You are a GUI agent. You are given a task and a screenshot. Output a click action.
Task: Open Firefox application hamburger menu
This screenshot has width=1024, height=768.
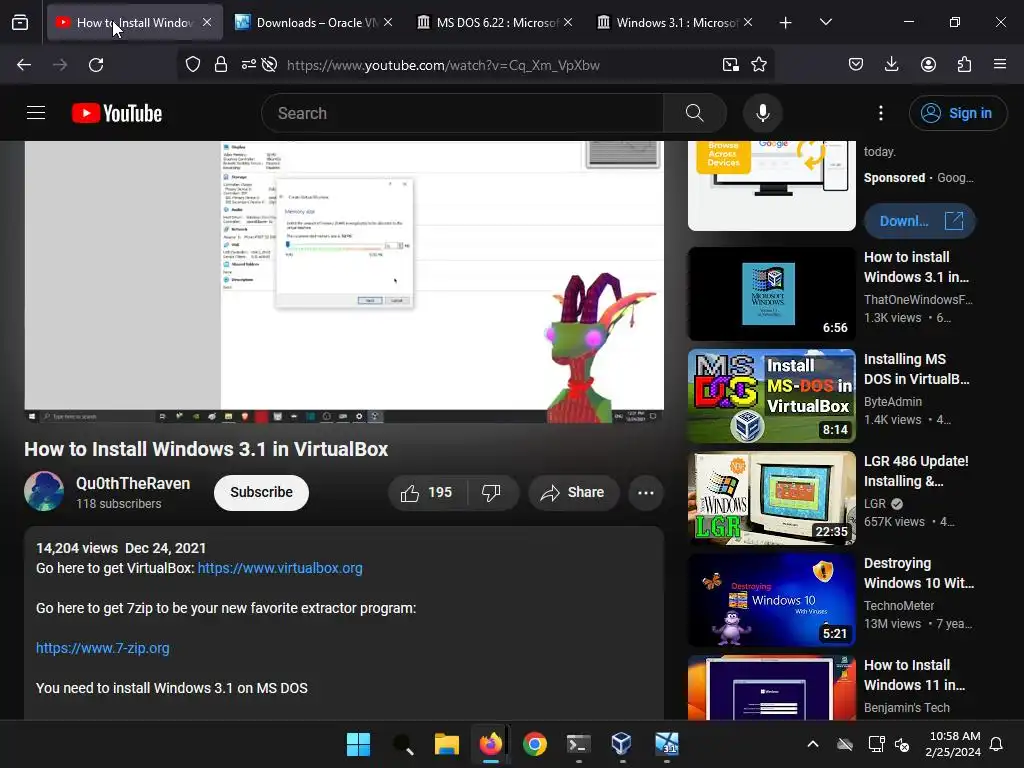click(x=1000, y=65)
